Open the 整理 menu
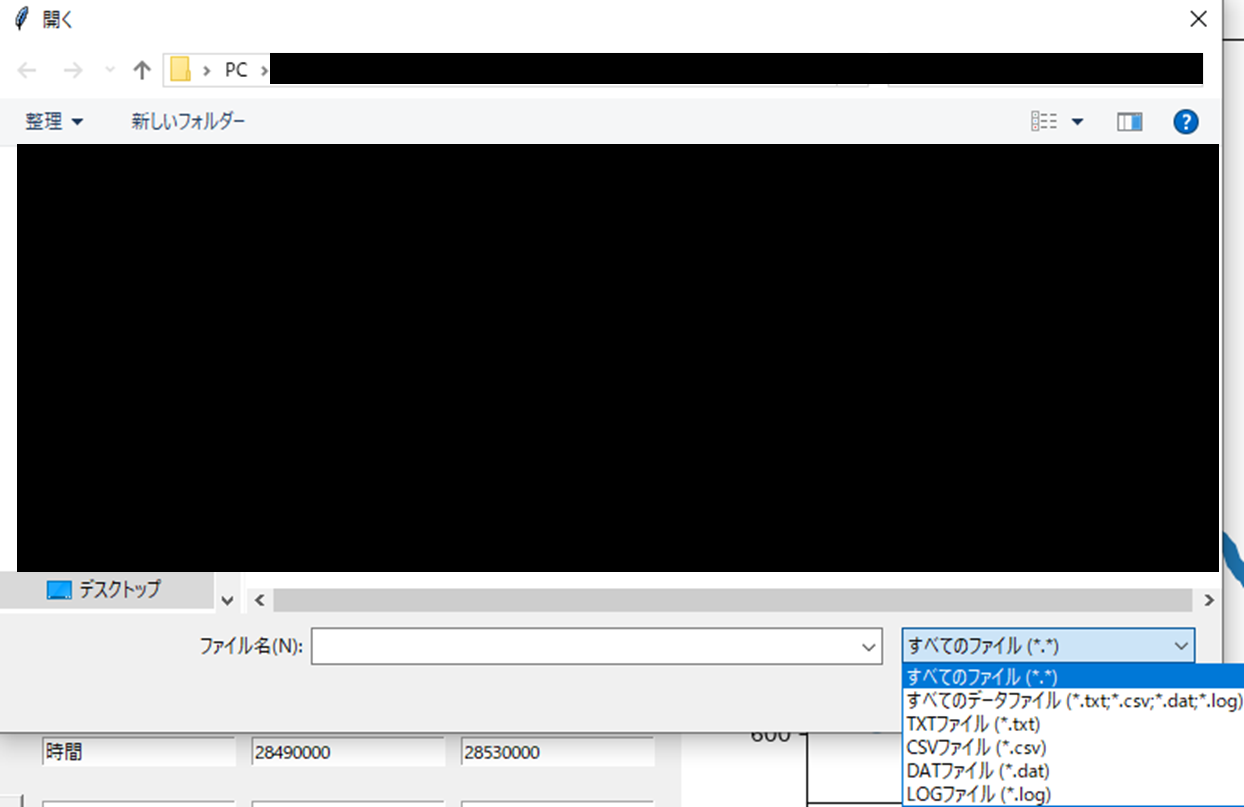The height and width of the screenshot is (807, 1244). (x=54, y=121)
